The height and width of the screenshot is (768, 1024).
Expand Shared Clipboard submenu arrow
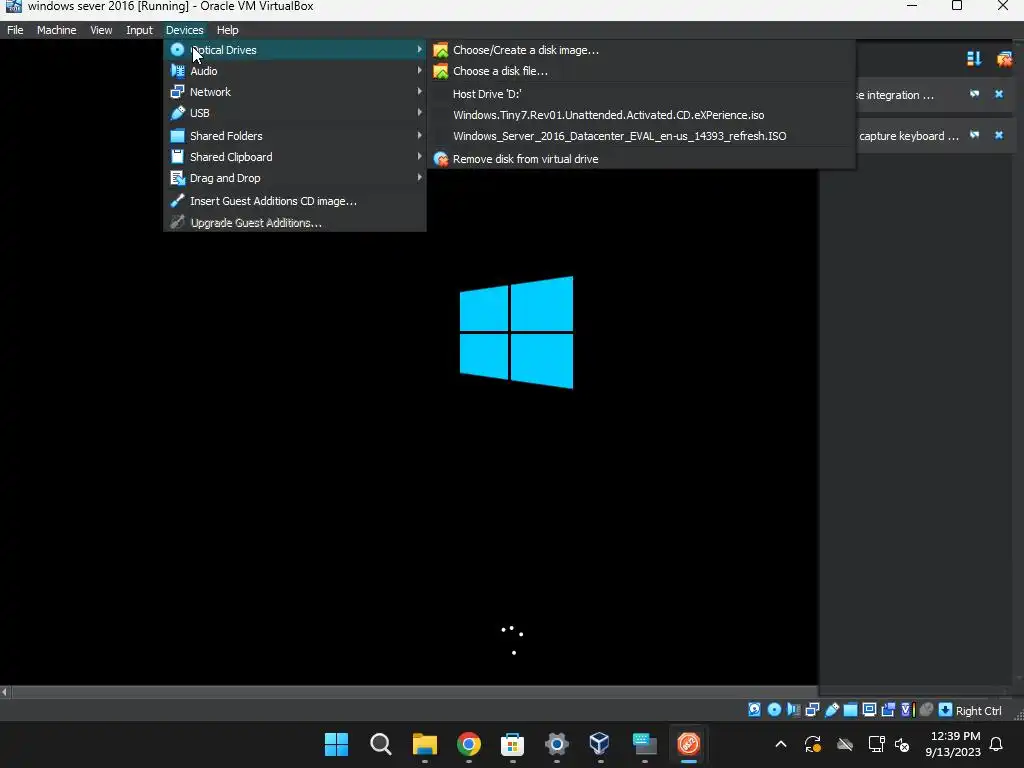(x=419, y=156)
